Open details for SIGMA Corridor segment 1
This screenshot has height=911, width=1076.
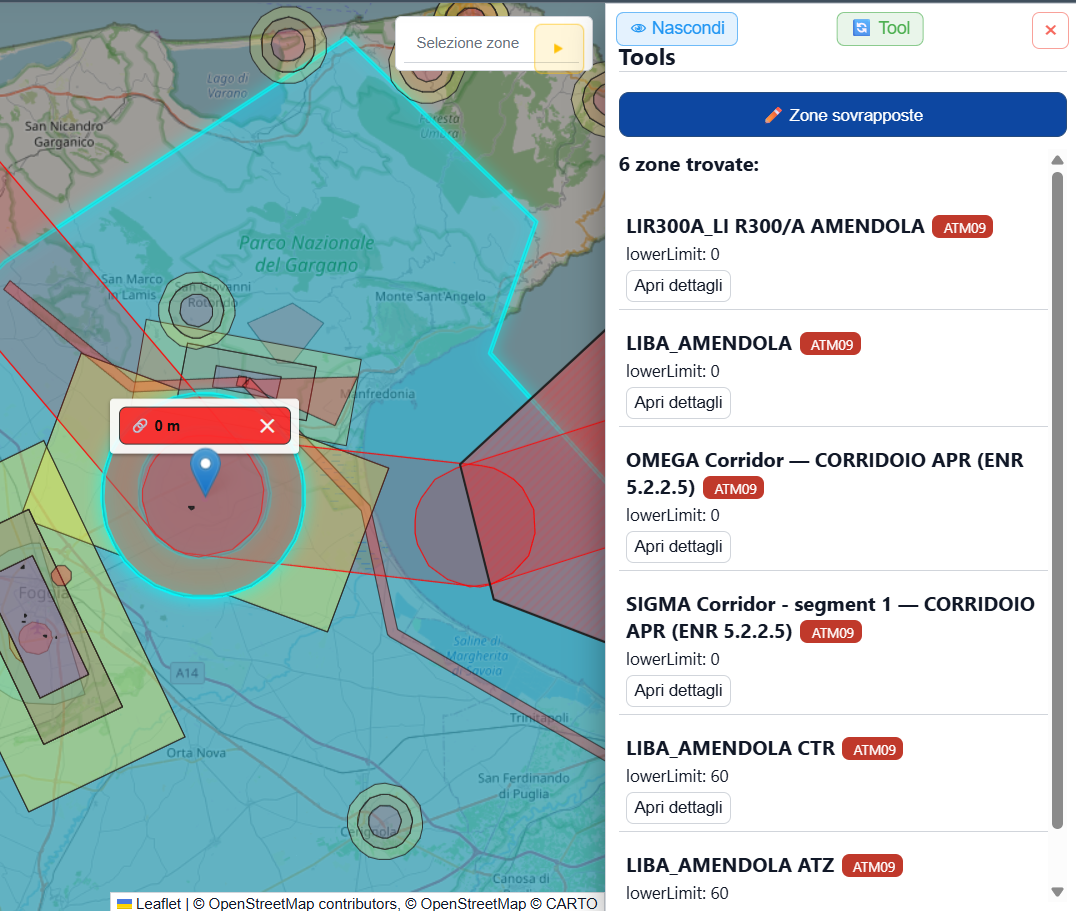click(x=678, y=690)
